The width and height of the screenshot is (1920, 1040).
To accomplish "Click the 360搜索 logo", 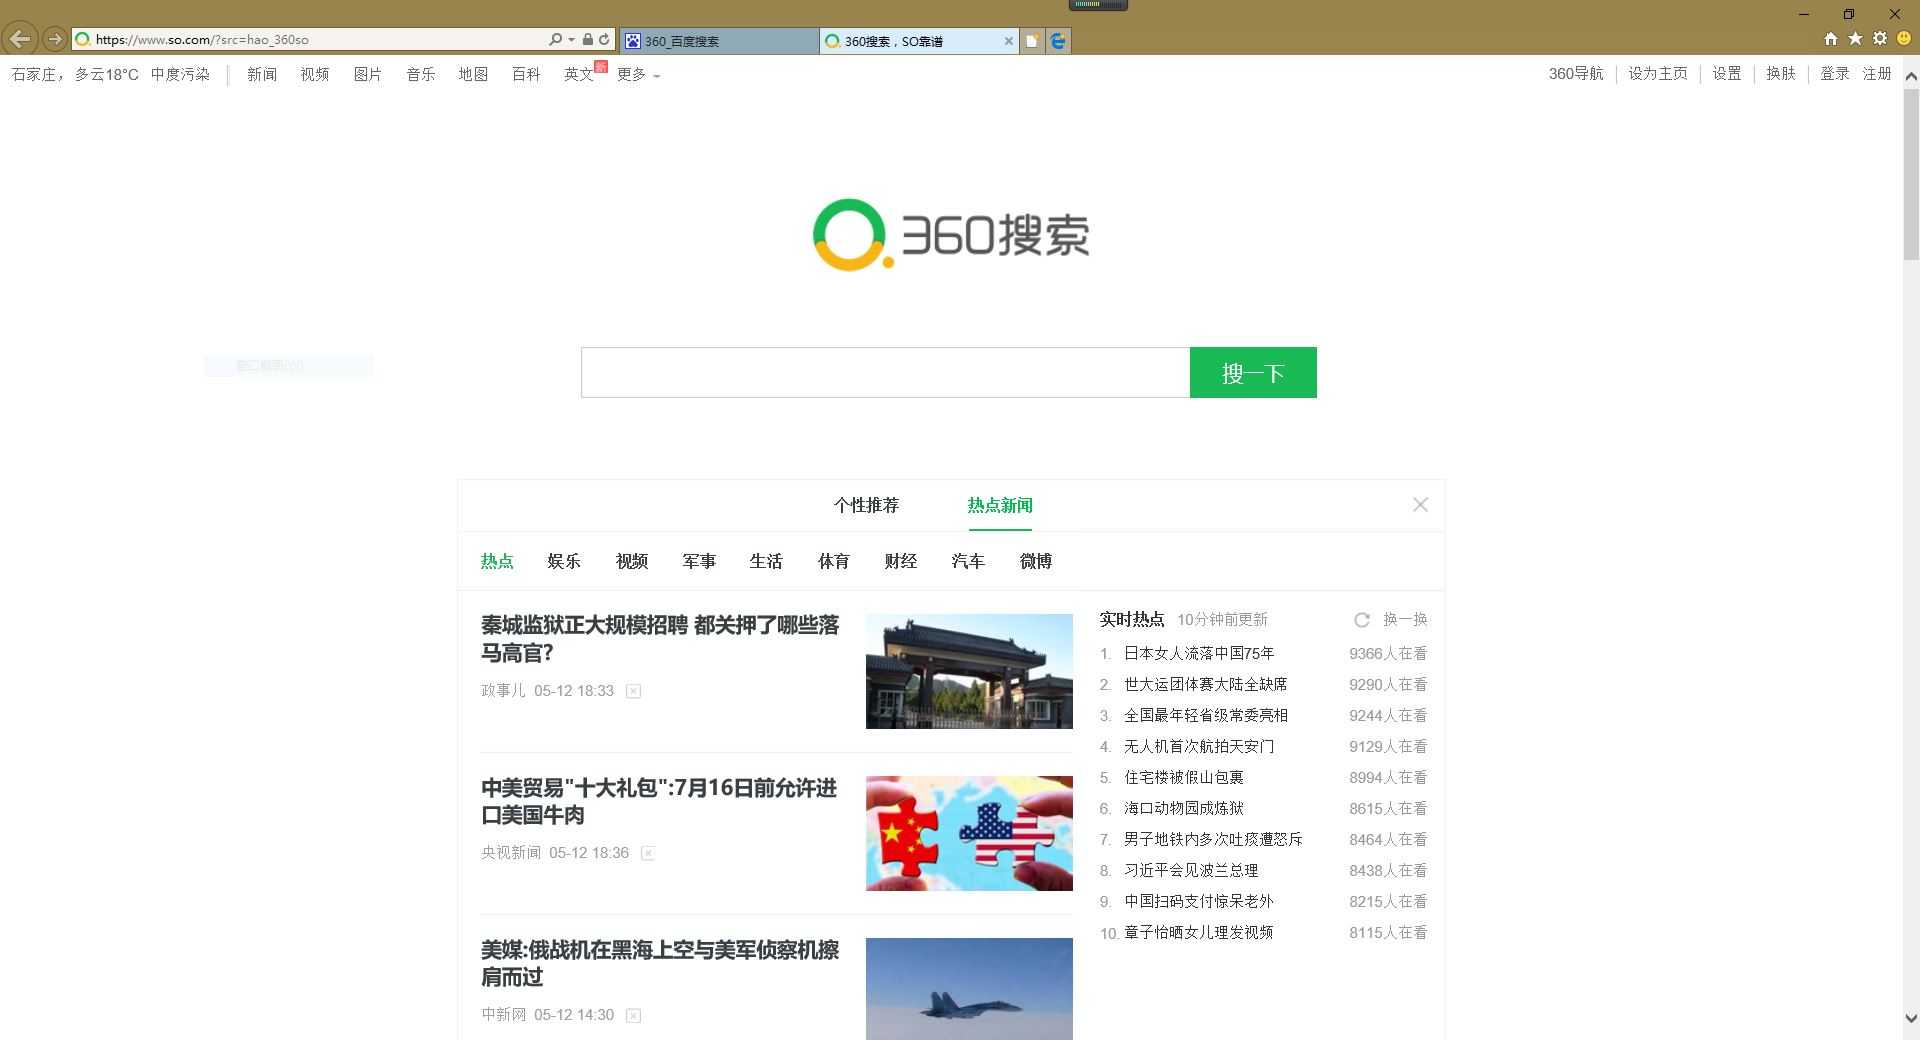I will coord(950,235).
